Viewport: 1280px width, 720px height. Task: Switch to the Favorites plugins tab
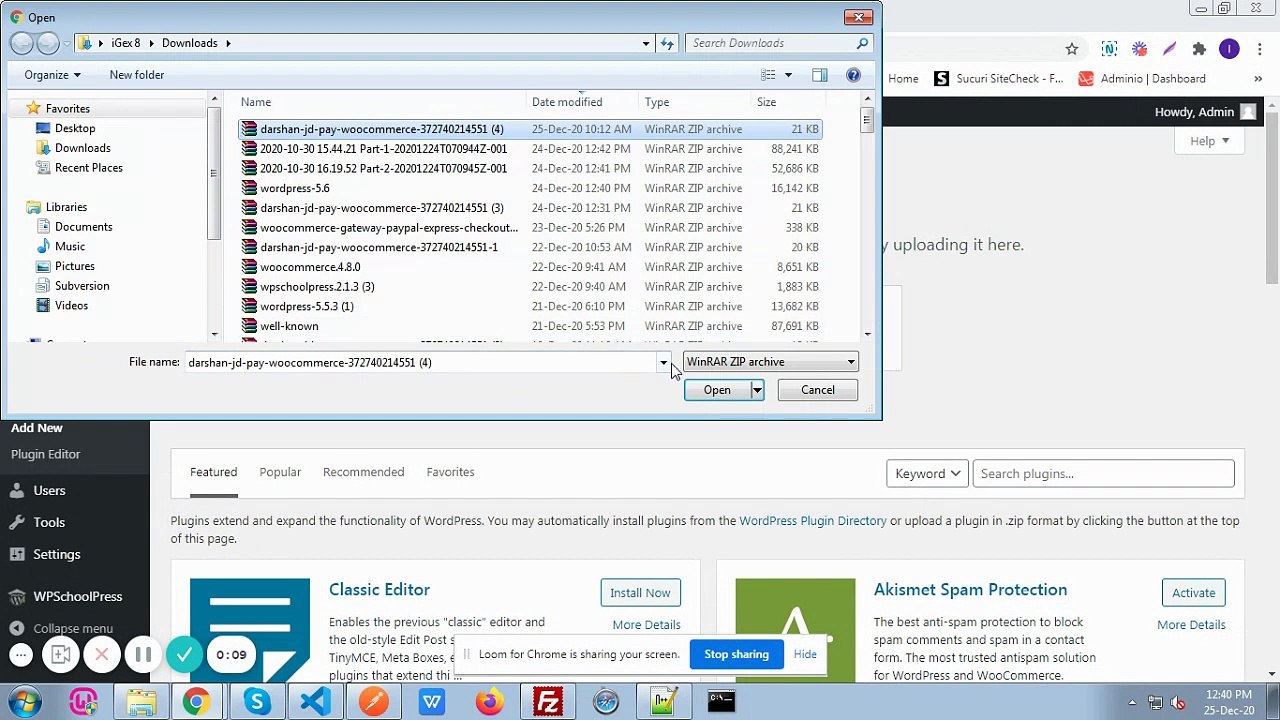tap(450, 472)
